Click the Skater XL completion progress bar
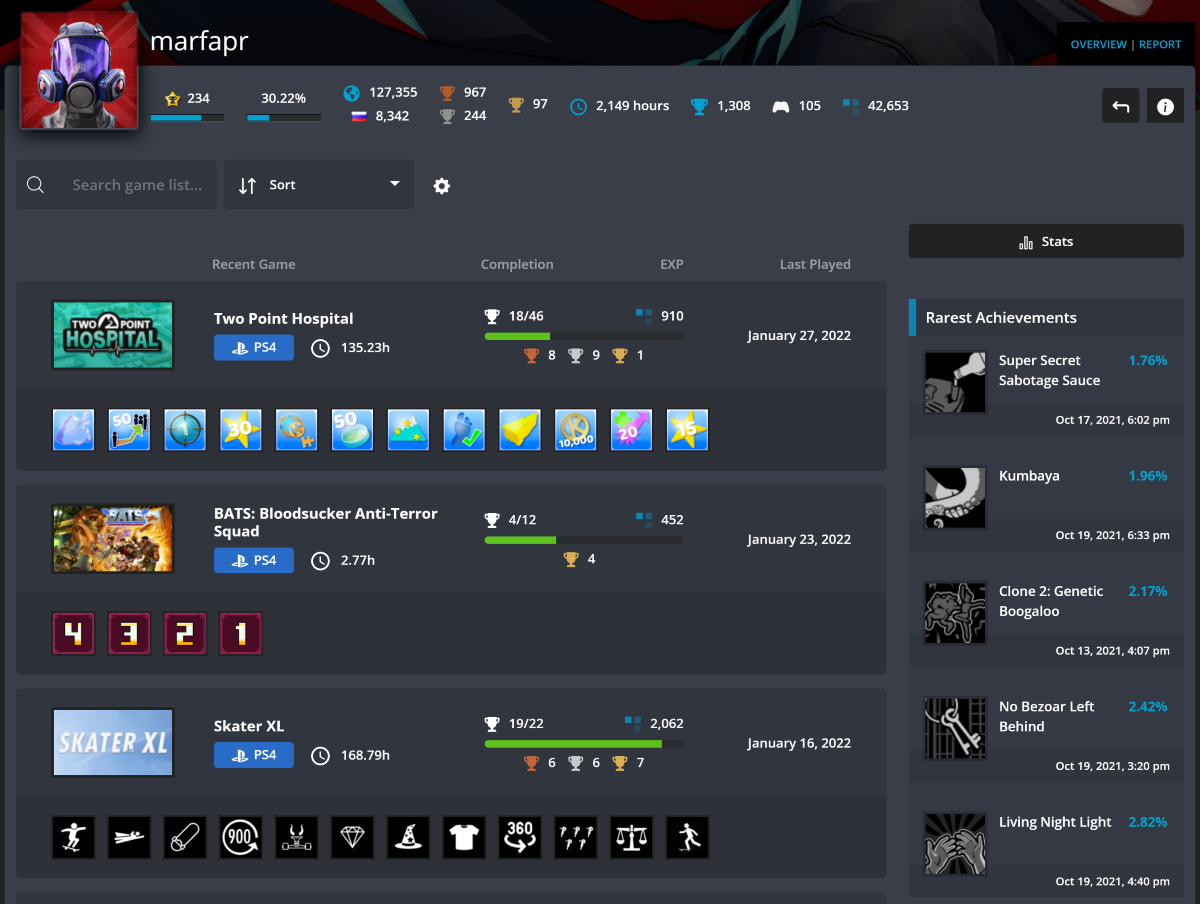Screen dimensions: 1200x904 584,744
